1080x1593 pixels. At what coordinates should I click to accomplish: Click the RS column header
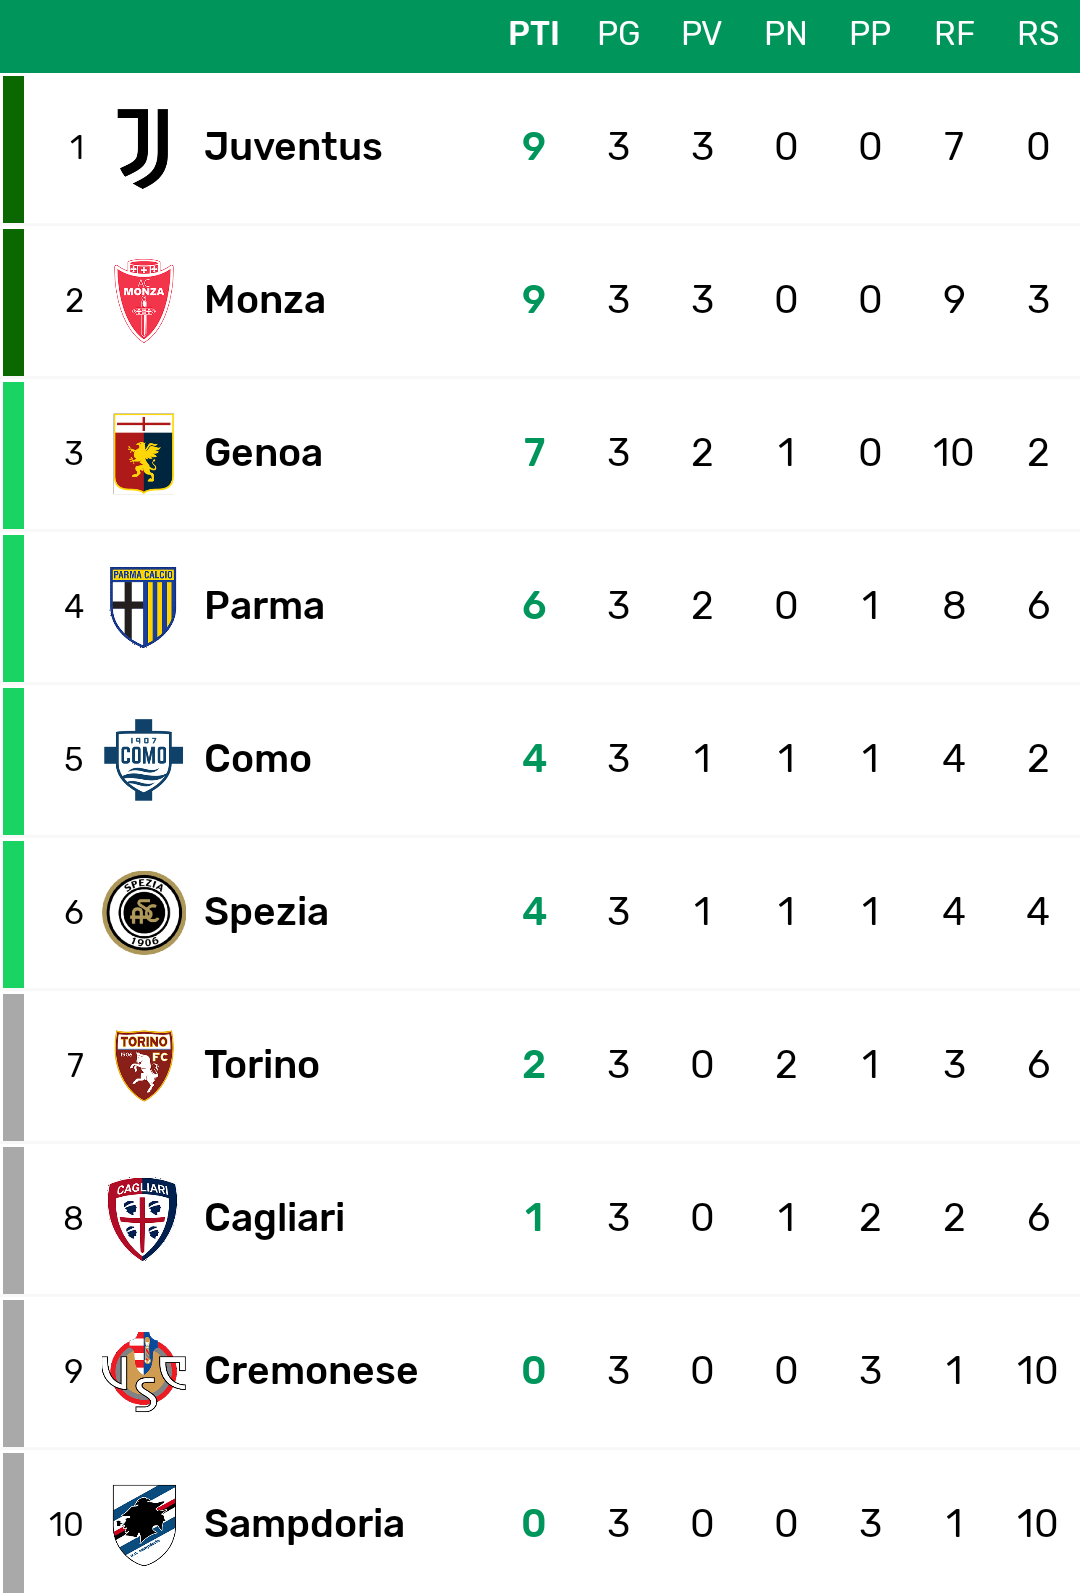pyautogui.click(x=1038, y=34)
